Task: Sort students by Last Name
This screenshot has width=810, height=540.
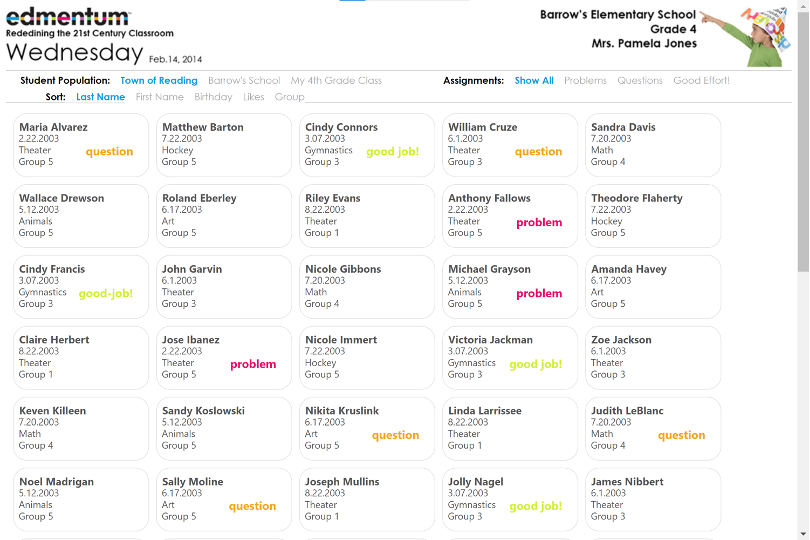Action: coord(100,97)
